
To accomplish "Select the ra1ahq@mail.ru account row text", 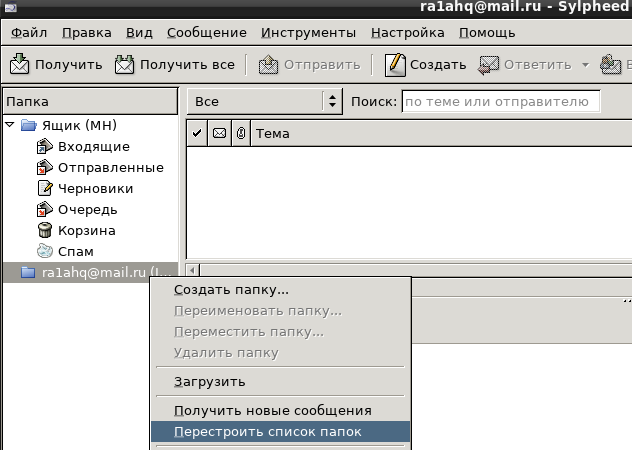I will (106, 273).
